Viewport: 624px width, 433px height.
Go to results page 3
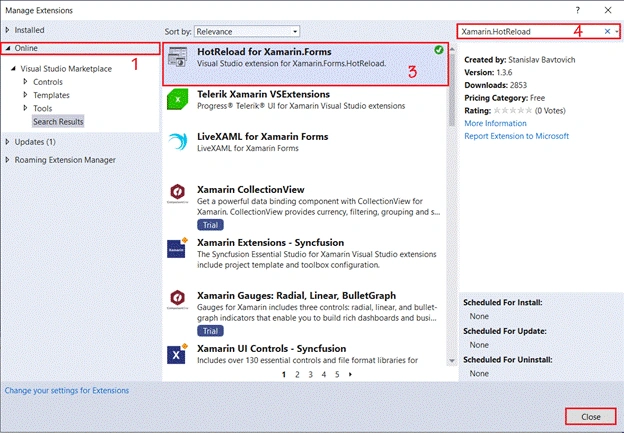(x=310, y=374)
